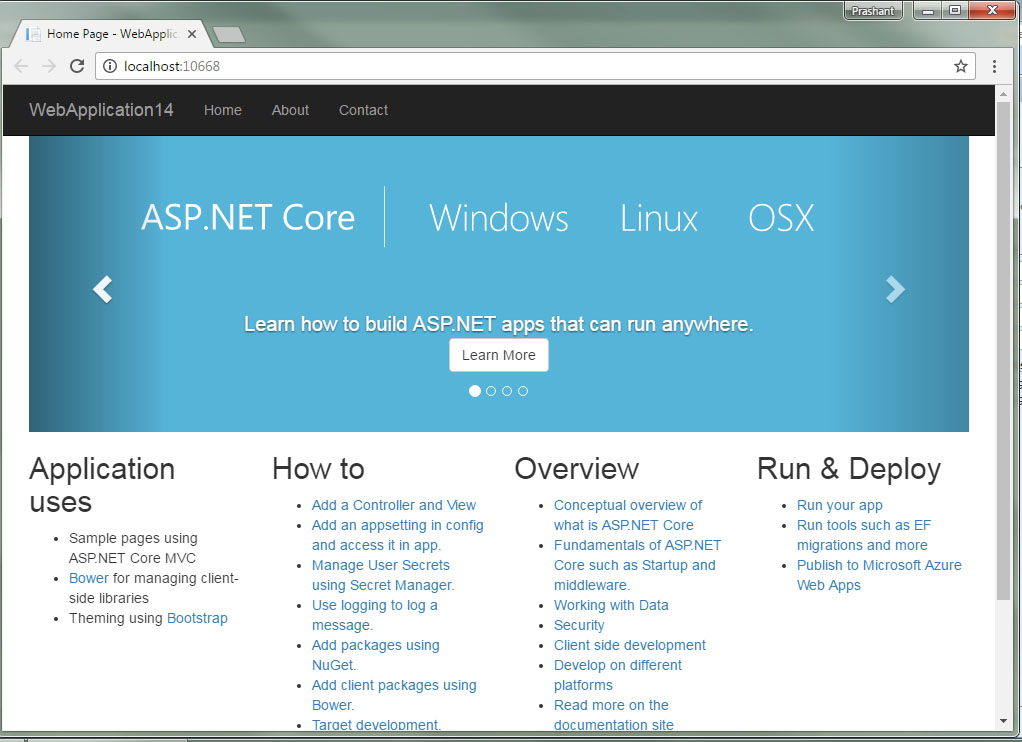The image size is (1022, 742).
Task: Click the page scrollbar down arrow
Action: click(x=1003, y=721)
